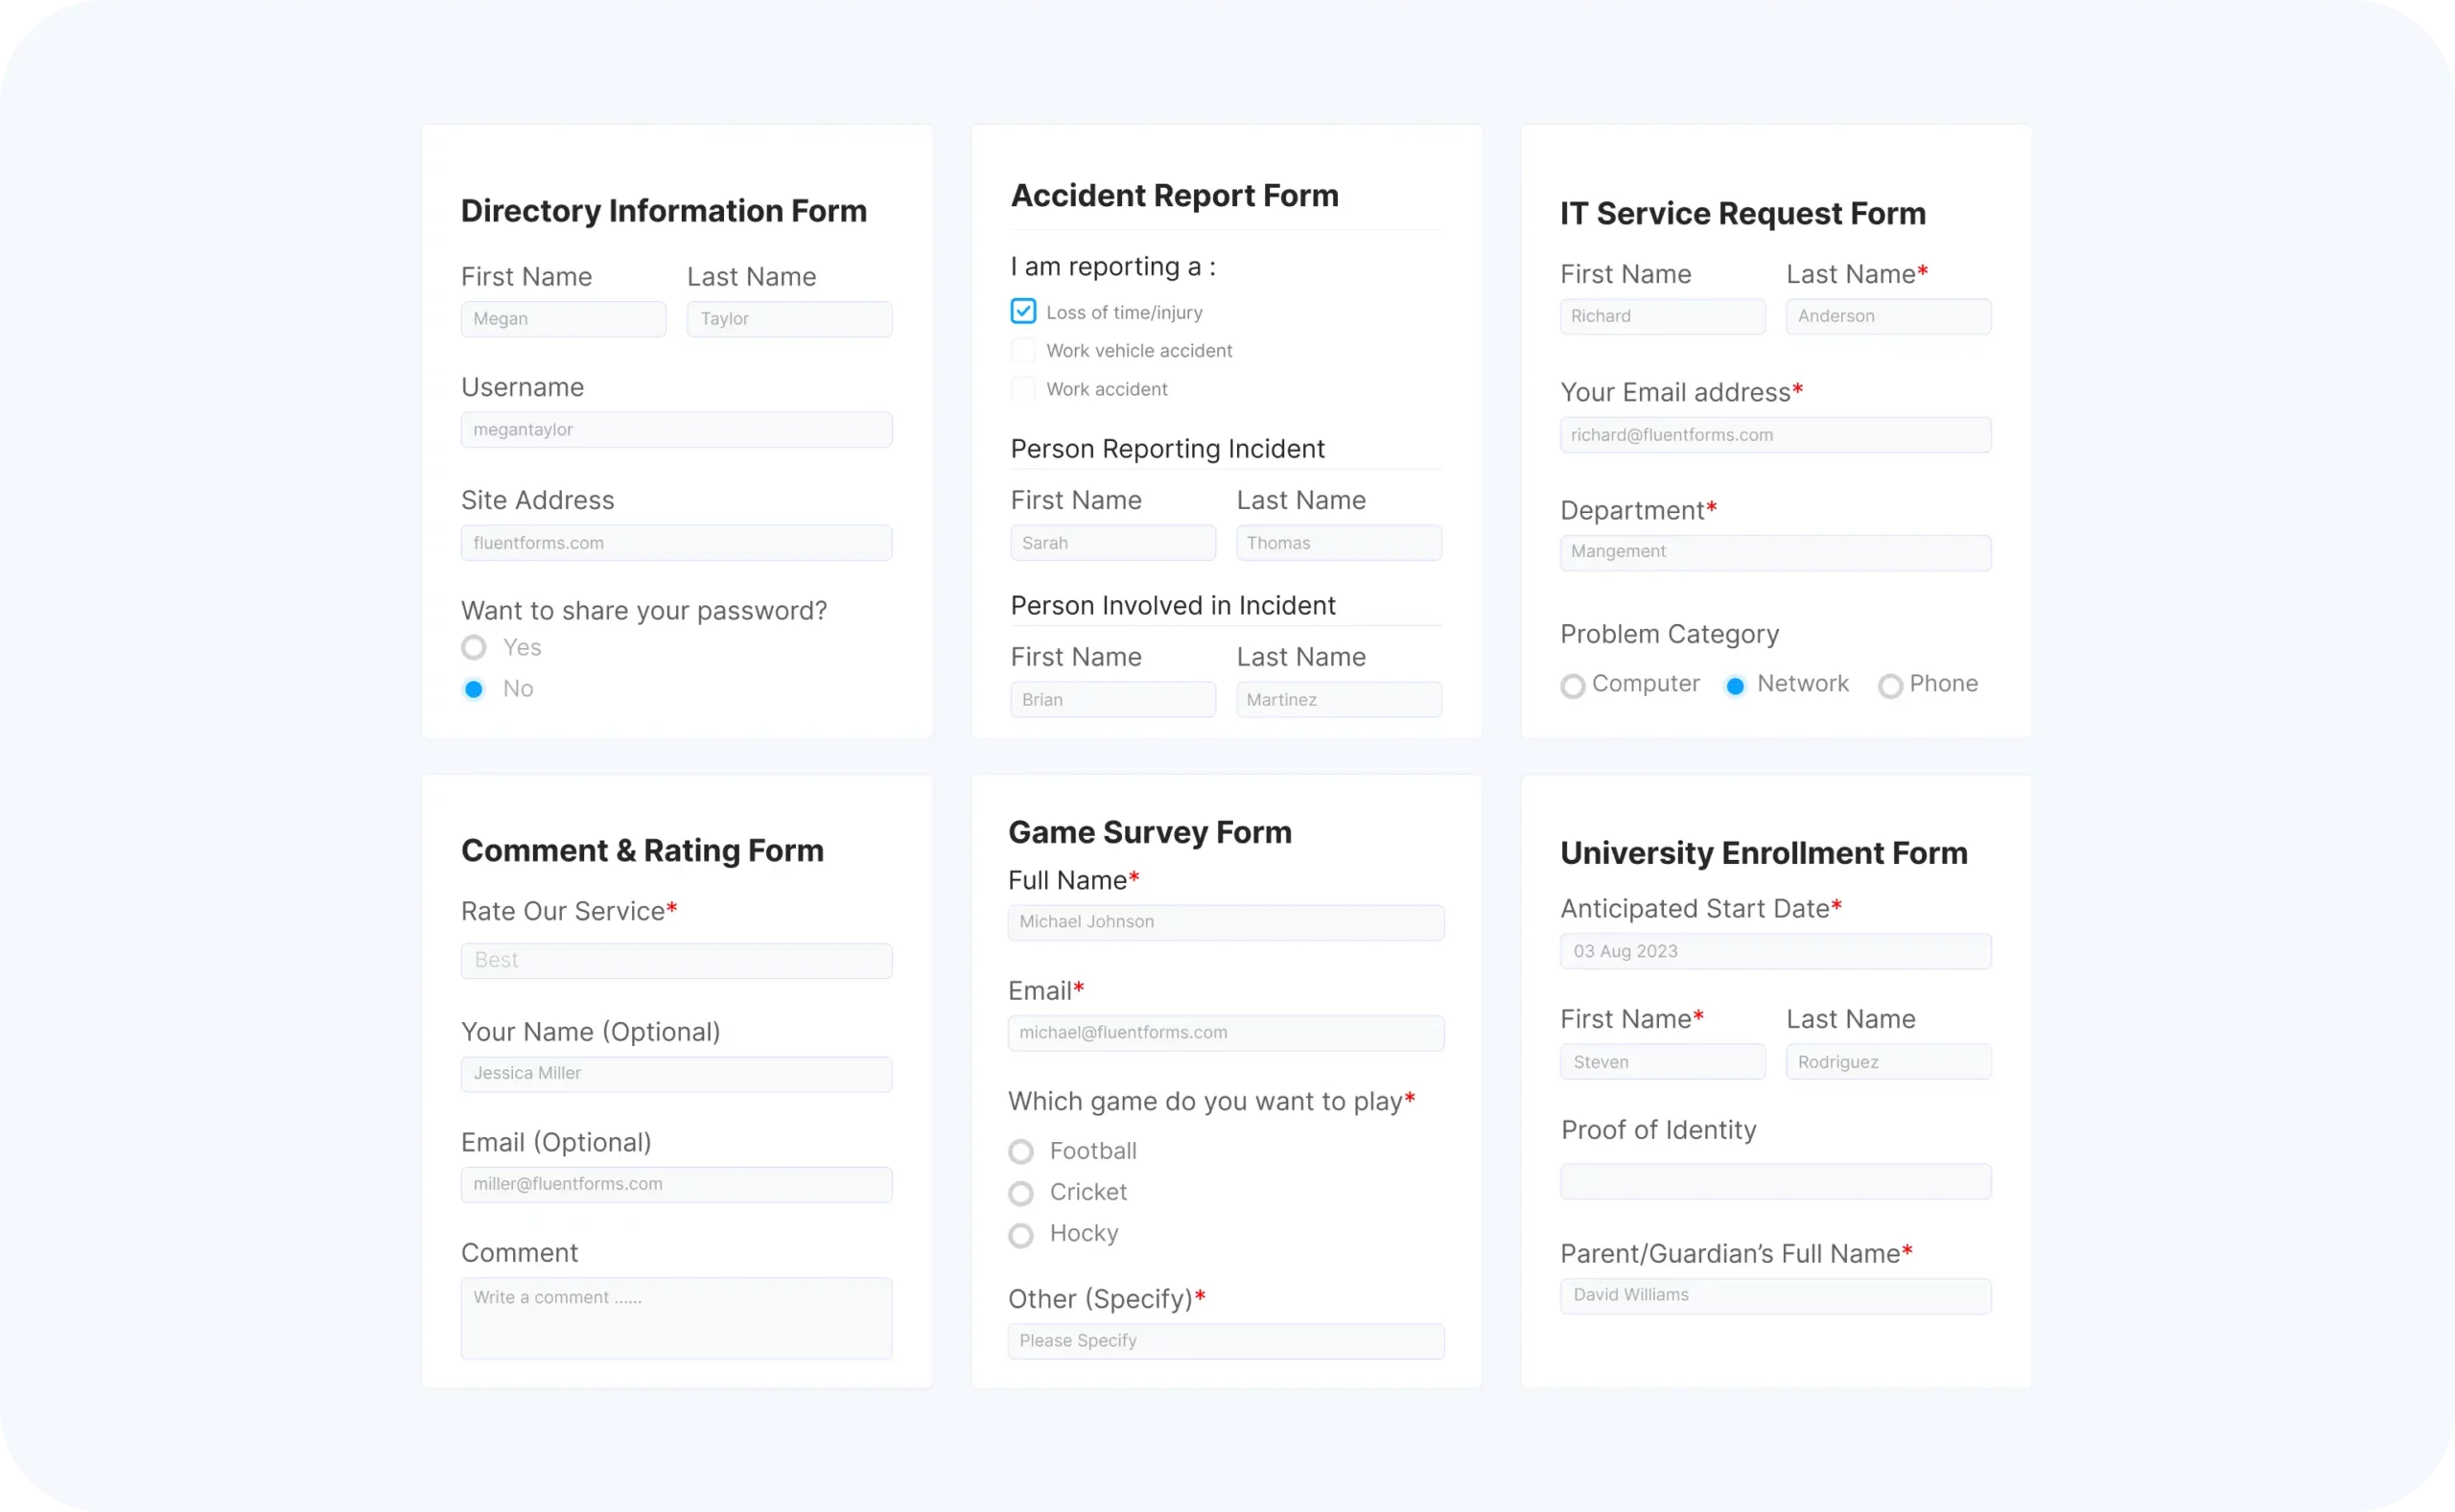This screenshot has width=2455, height=1512.
Task: Click Parent/Guardian's Full Name field
Action: coord(1775,1295)
